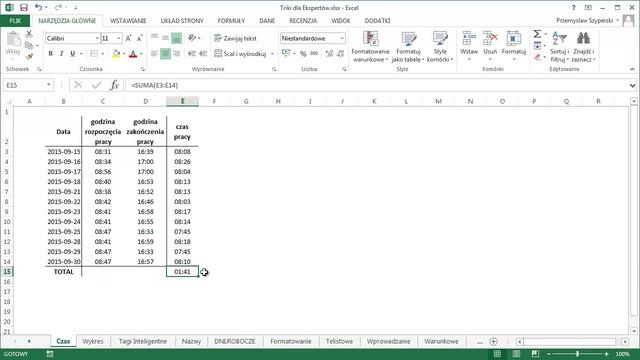Click the Redo arrow icon
Image resolution: width=640 pixels, height=360 pixels.
pos(58,7)
